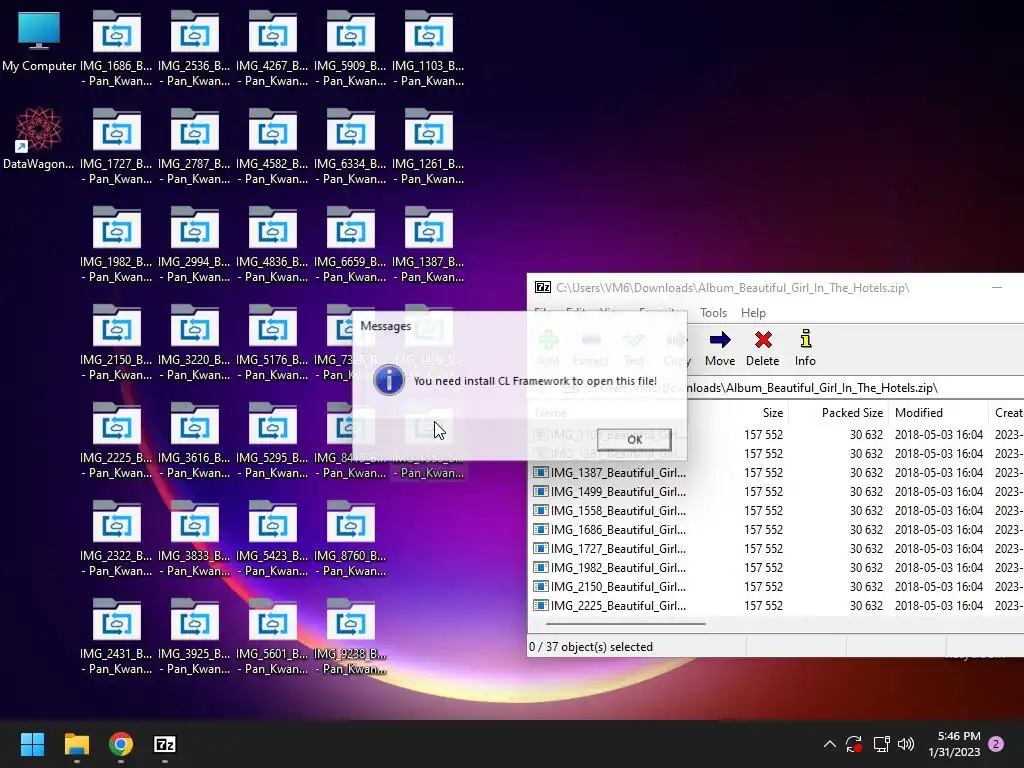The width and height of the screenshot is (1024, 768).
Task: Select the IMG_1387 desktop shortcut
Action: pyautogui.click(x=428, y=245)
